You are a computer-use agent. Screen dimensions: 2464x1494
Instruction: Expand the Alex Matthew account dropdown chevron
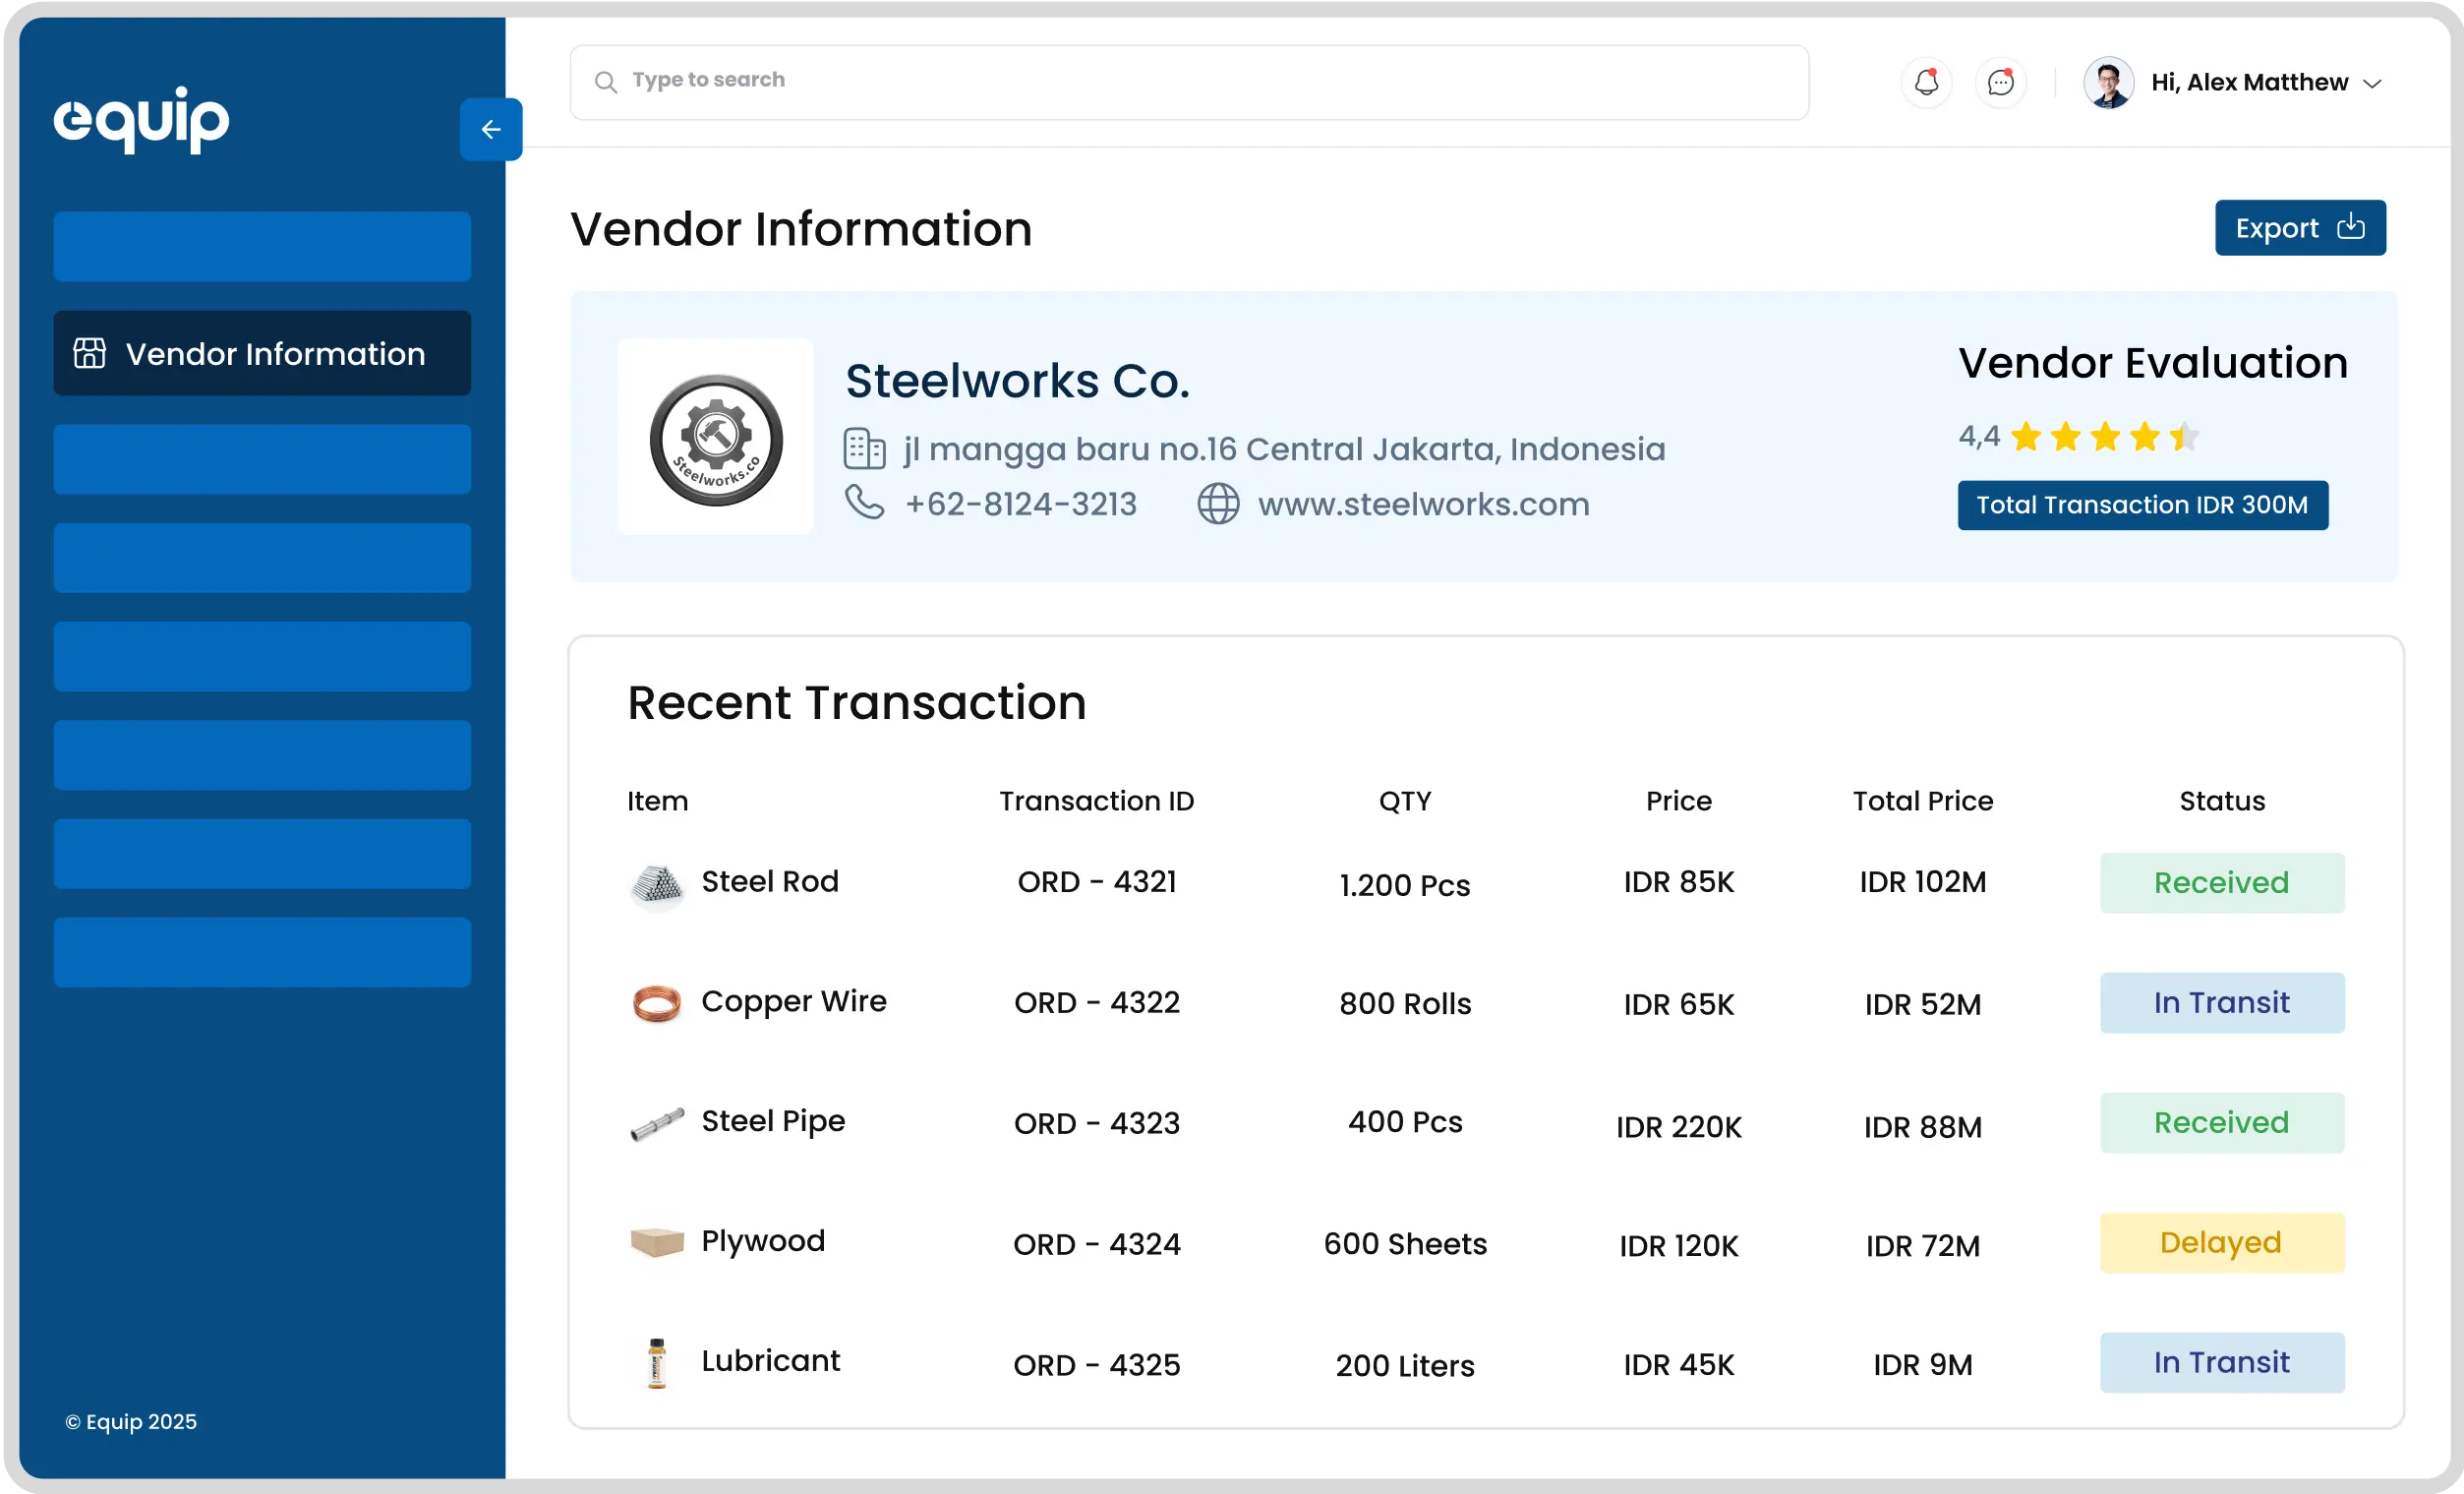click(x=2372, y=83)
